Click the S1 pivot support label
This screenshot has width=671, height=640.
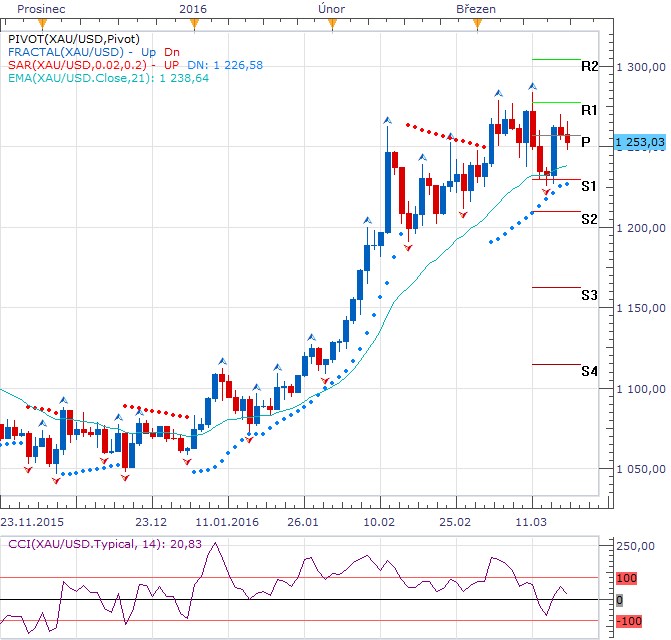(x=589, y=186)
